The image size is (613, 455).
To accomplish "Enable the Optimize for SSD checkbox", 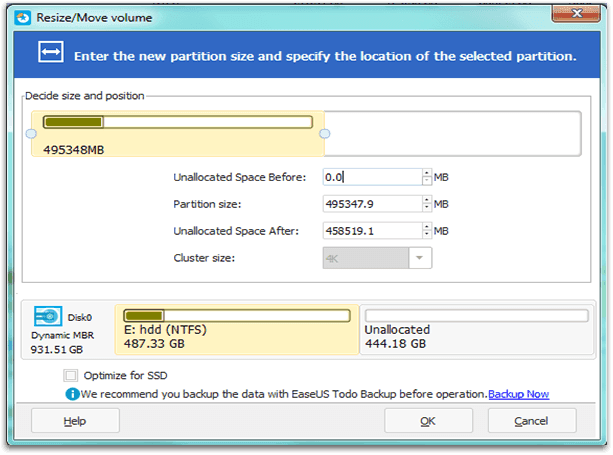I will [x=71, y=376].
